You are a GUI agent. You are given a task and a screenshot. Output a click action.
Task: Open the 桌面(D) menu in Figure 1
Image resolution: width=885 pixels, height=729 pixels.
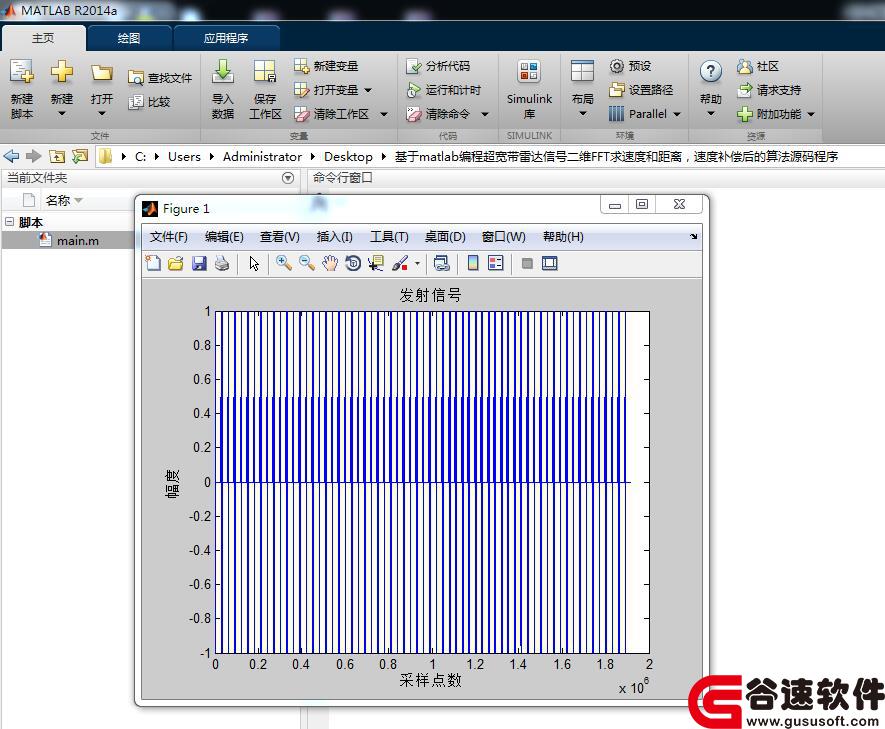tap(445, 236)
